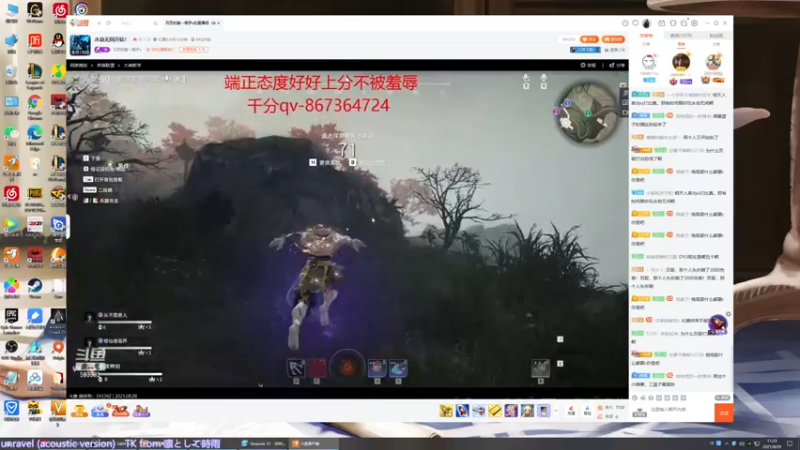Click the orange send button
The height and width of the screenshot is (450, 800).
click(x=723, y=413)
